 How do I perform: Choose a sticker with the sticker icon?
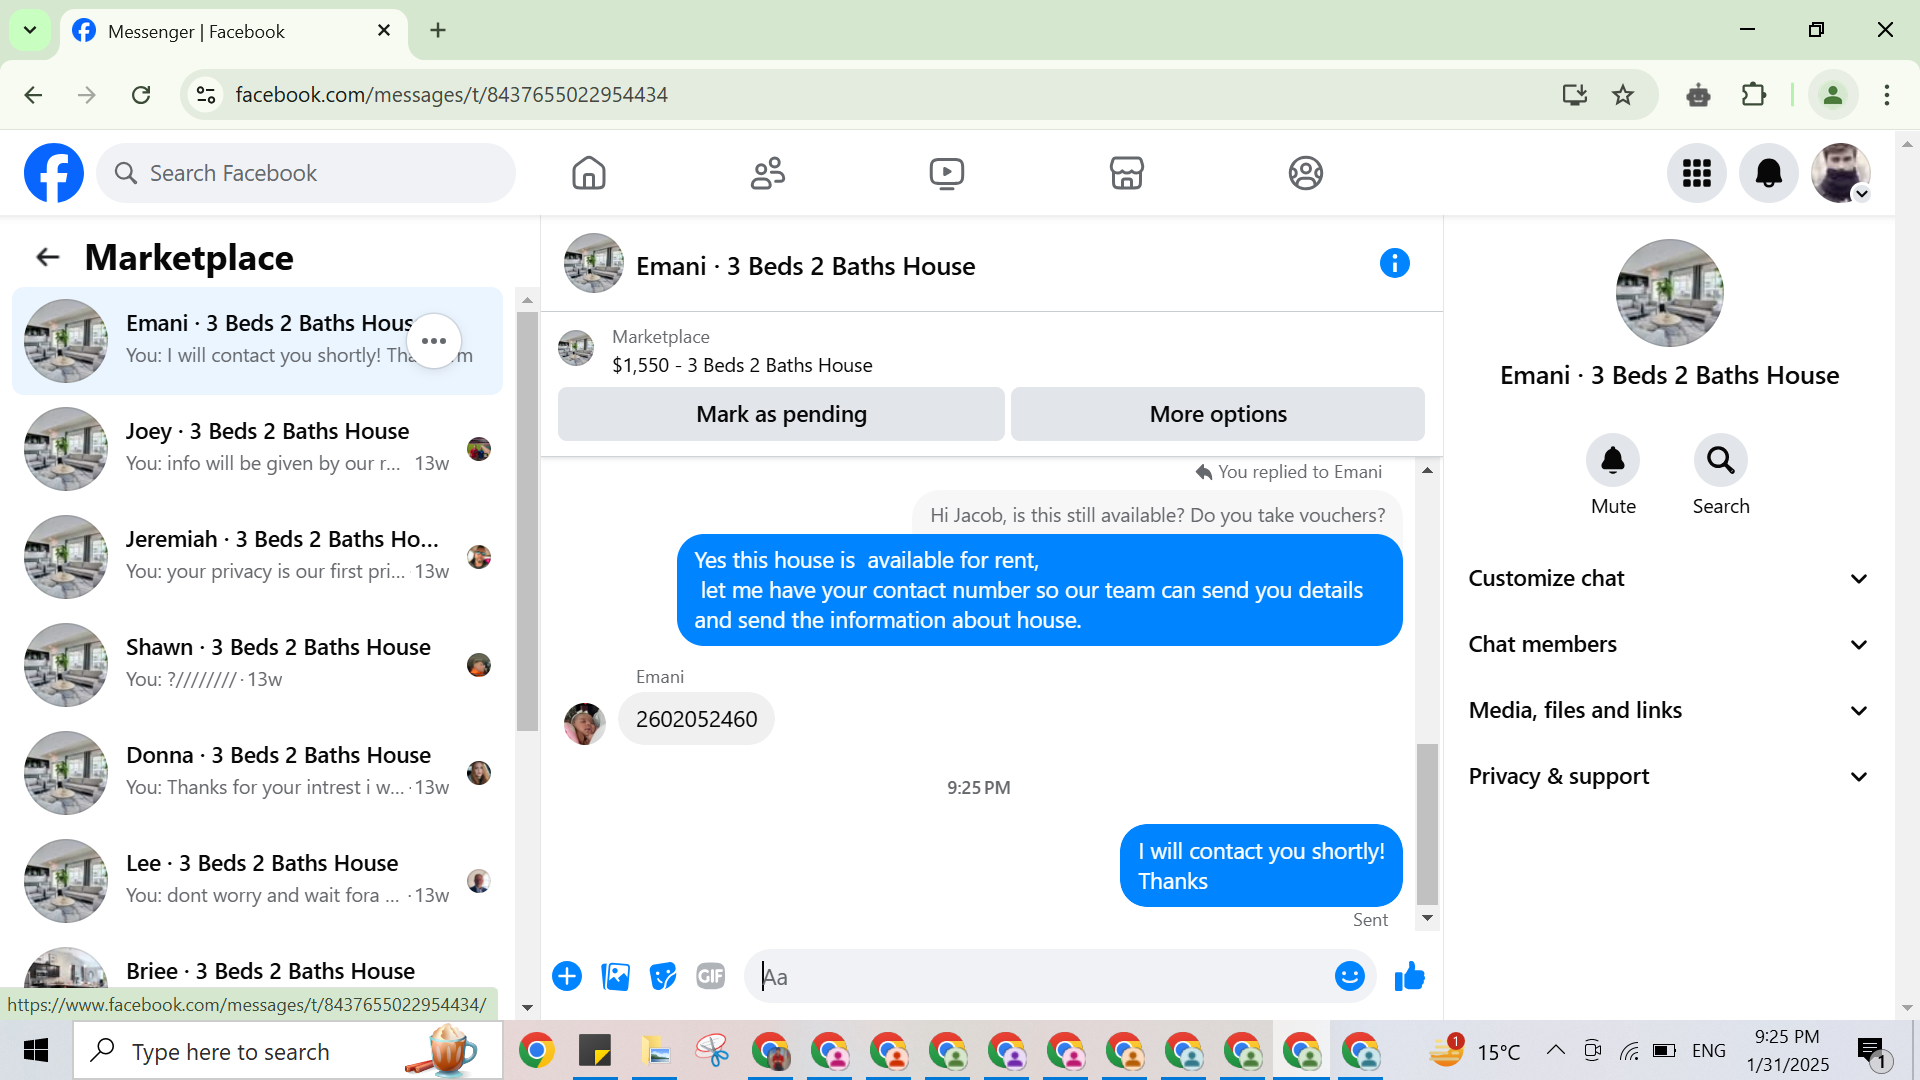[663, 976]
